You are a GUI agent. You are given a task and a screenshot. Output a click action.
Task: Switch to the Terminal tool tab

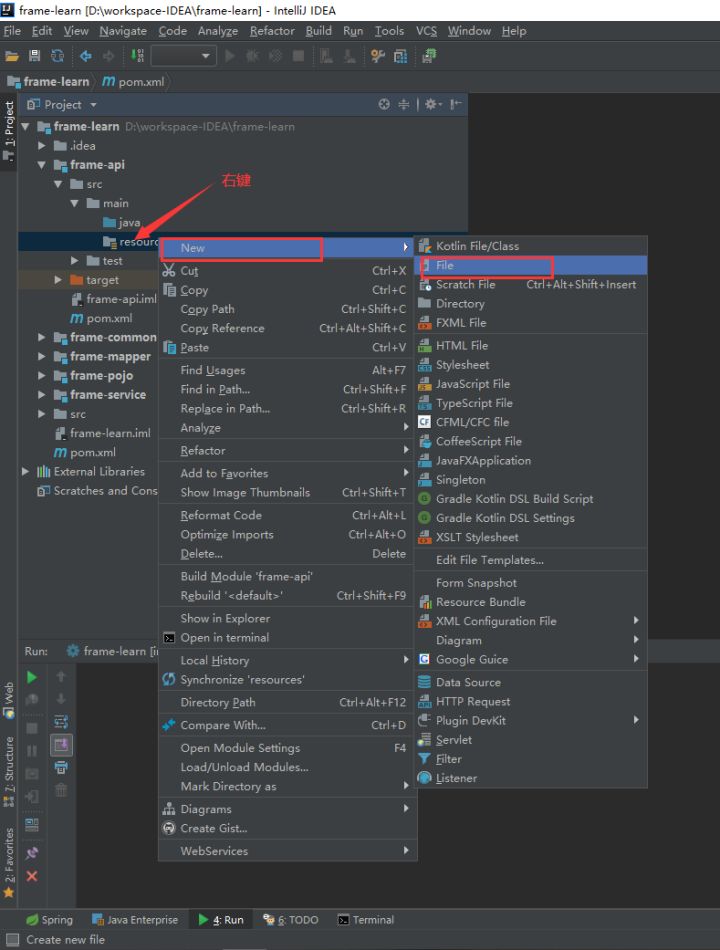[366, 920]
